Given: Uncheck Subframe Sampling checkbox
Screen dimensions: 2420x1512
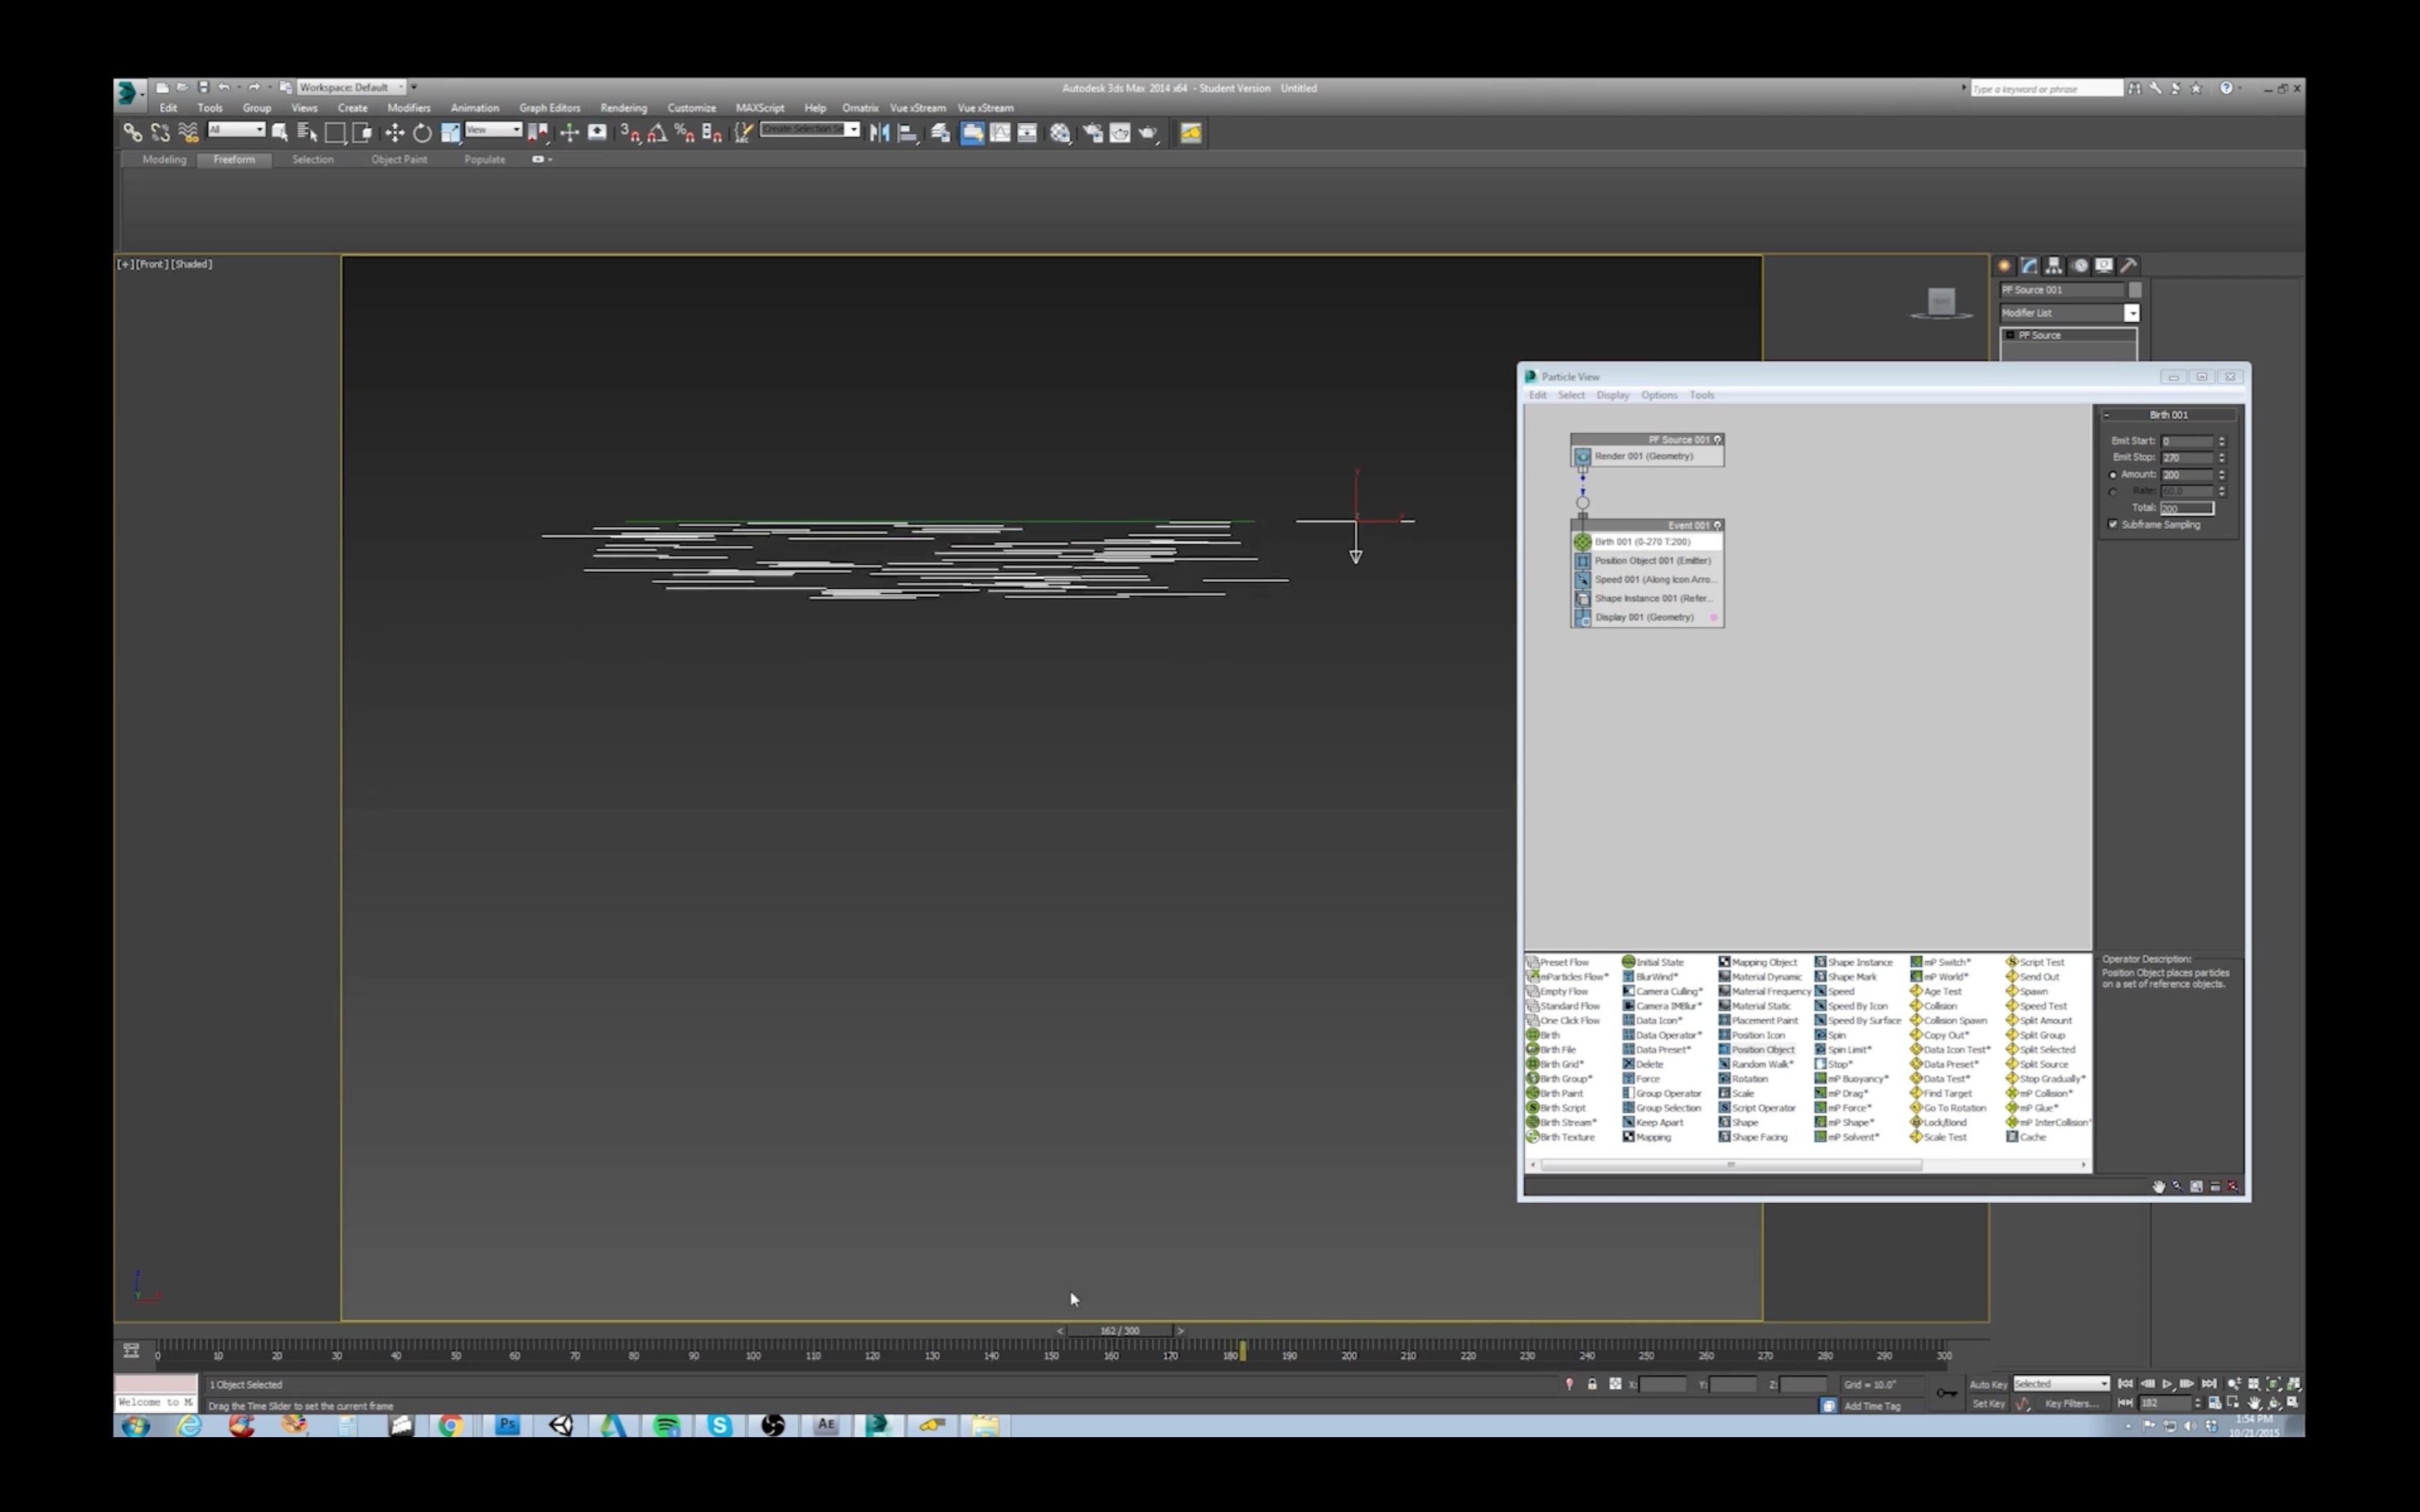Looking at the screenshot, I should coord(2113,524).
